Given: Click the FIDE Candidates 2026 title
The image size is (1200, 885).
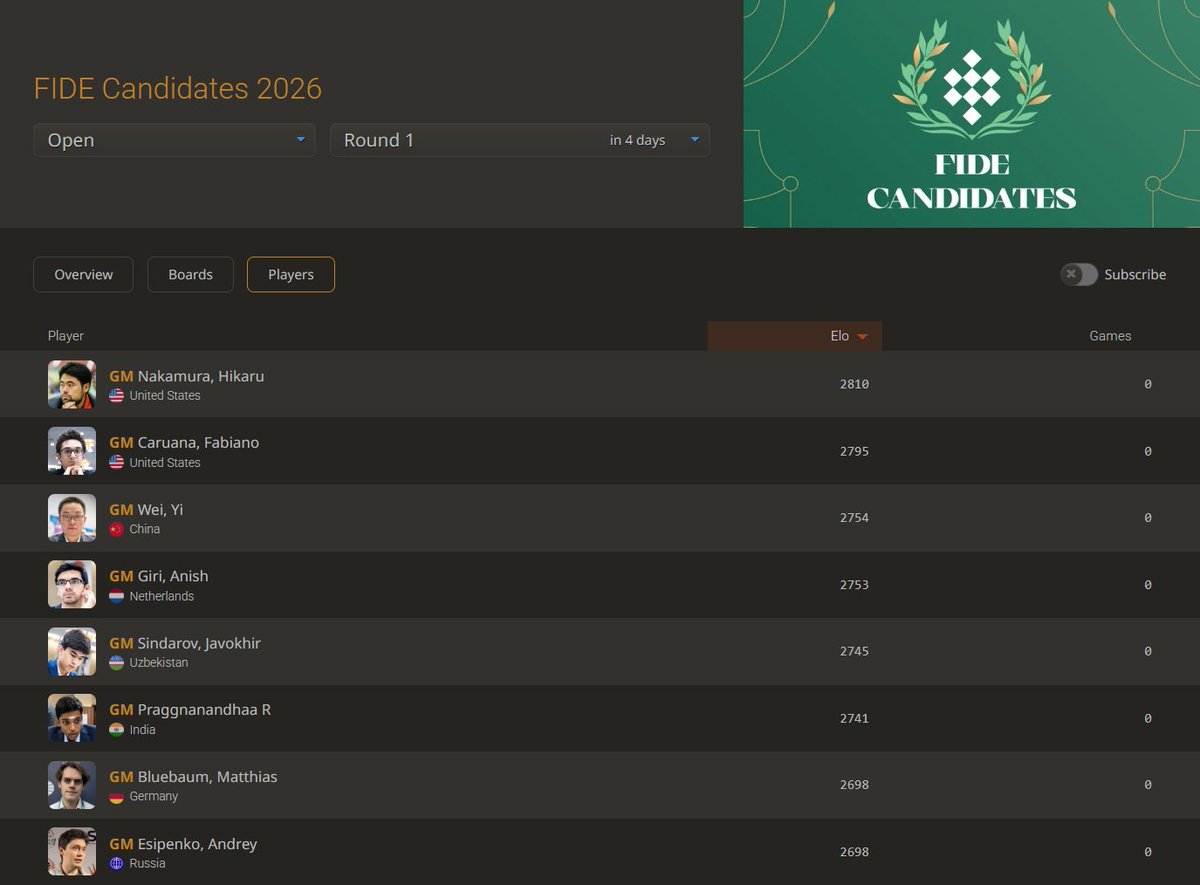Looking at the screenshot, I should 178,88.
